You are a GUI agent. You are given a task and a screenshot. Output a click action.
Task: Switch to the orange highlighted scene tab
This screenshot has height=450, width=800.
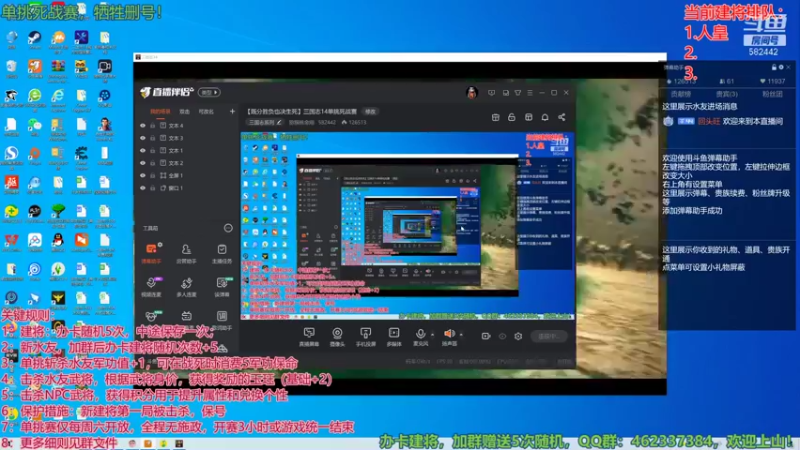pos(160,111)
